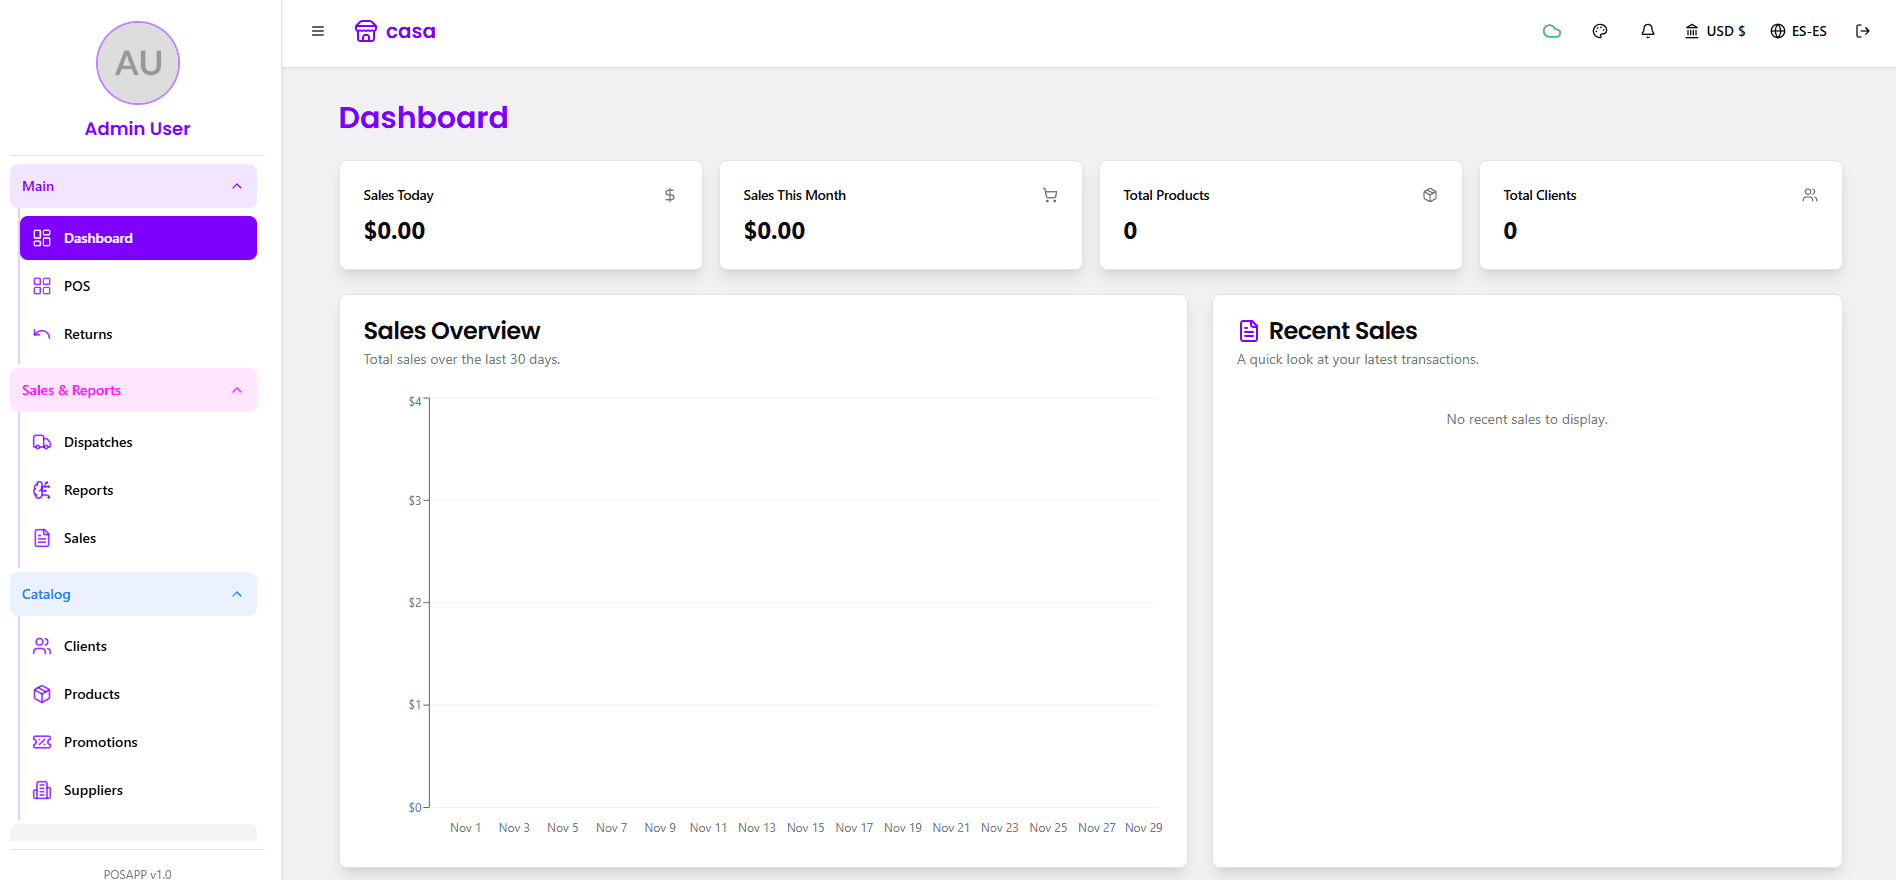
Task: Toggle the hamburger sidebar menu
Action: point(318,31)
